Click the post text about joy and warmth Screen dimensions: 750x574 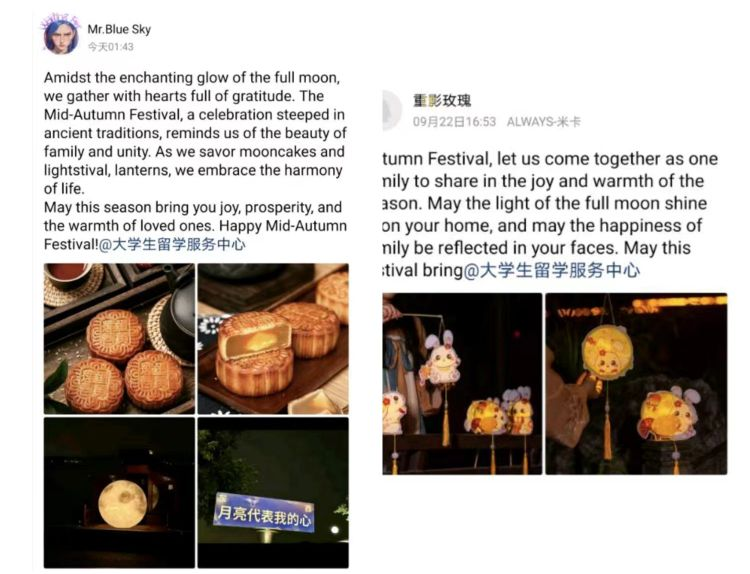tap(550, 214)
